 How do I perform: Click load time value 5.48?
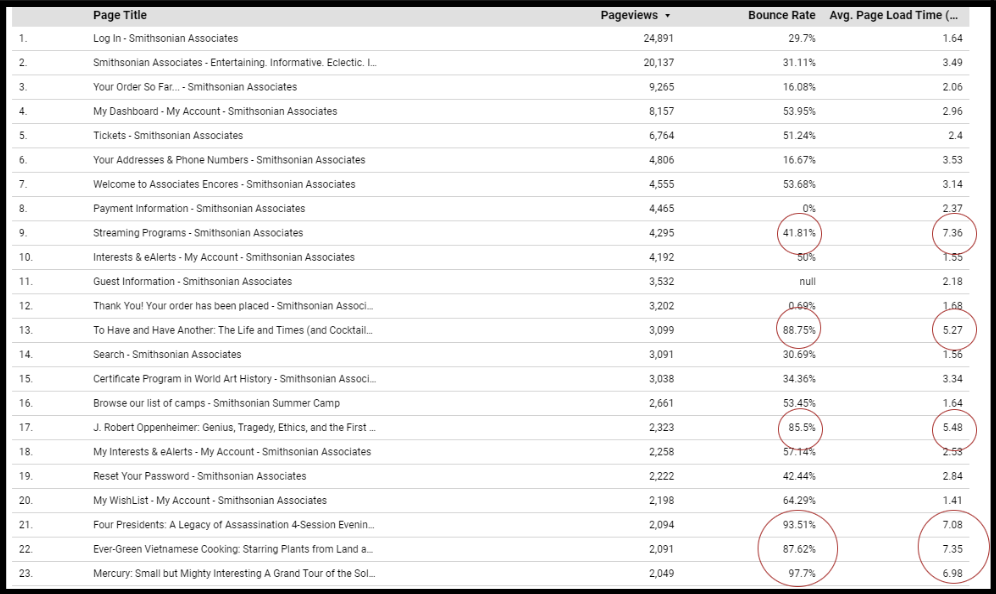tap(952, 428)
